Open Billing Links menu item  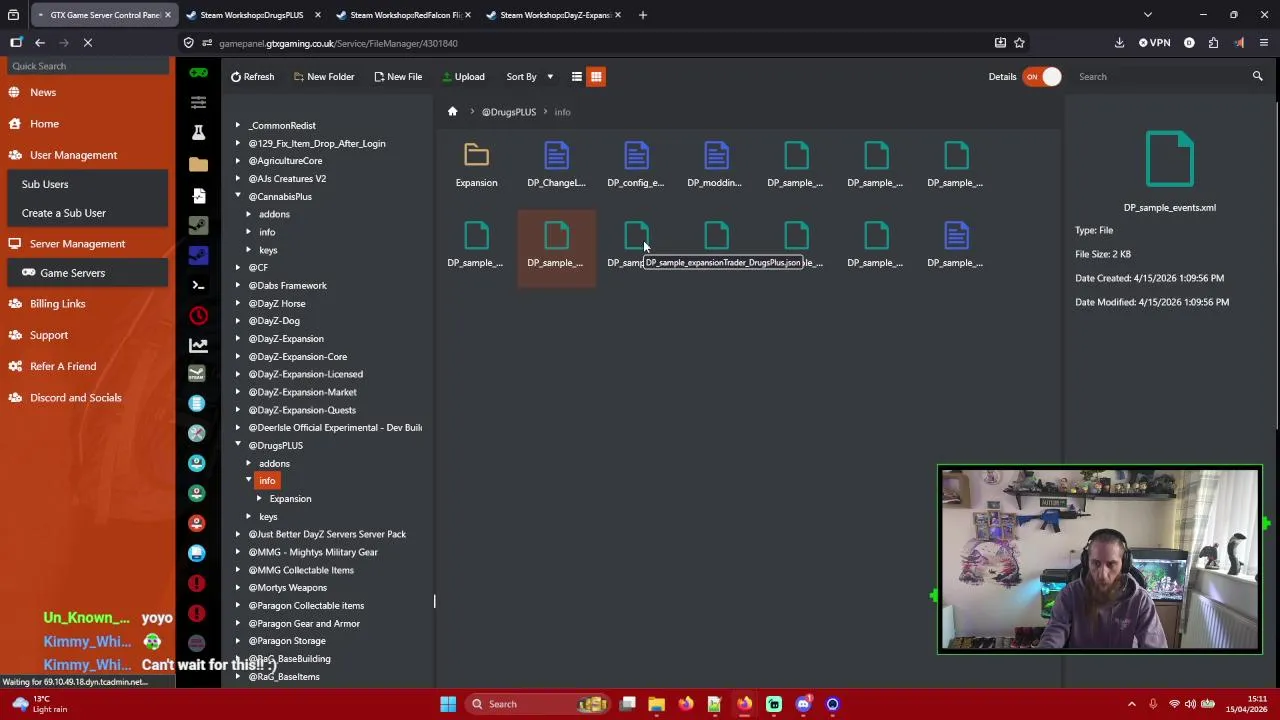(57, 304)
